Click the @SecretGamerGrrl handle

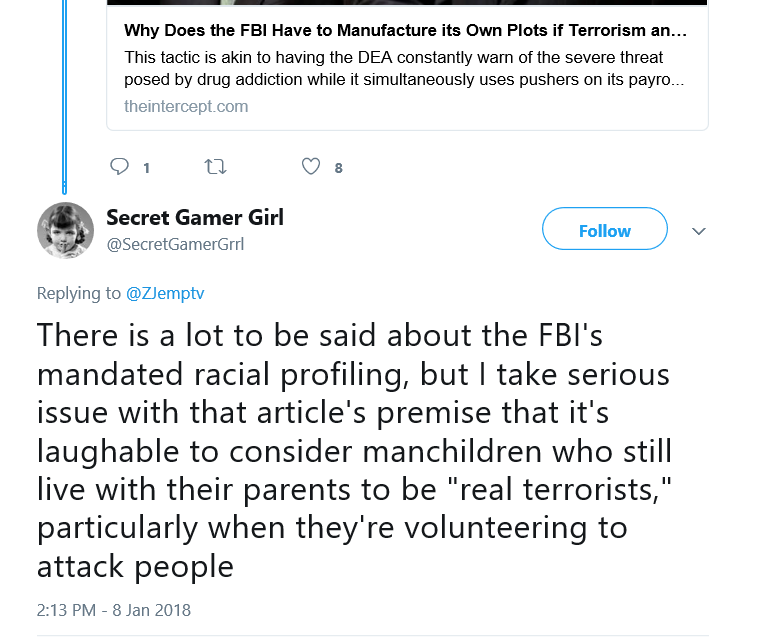click(175, 244)
